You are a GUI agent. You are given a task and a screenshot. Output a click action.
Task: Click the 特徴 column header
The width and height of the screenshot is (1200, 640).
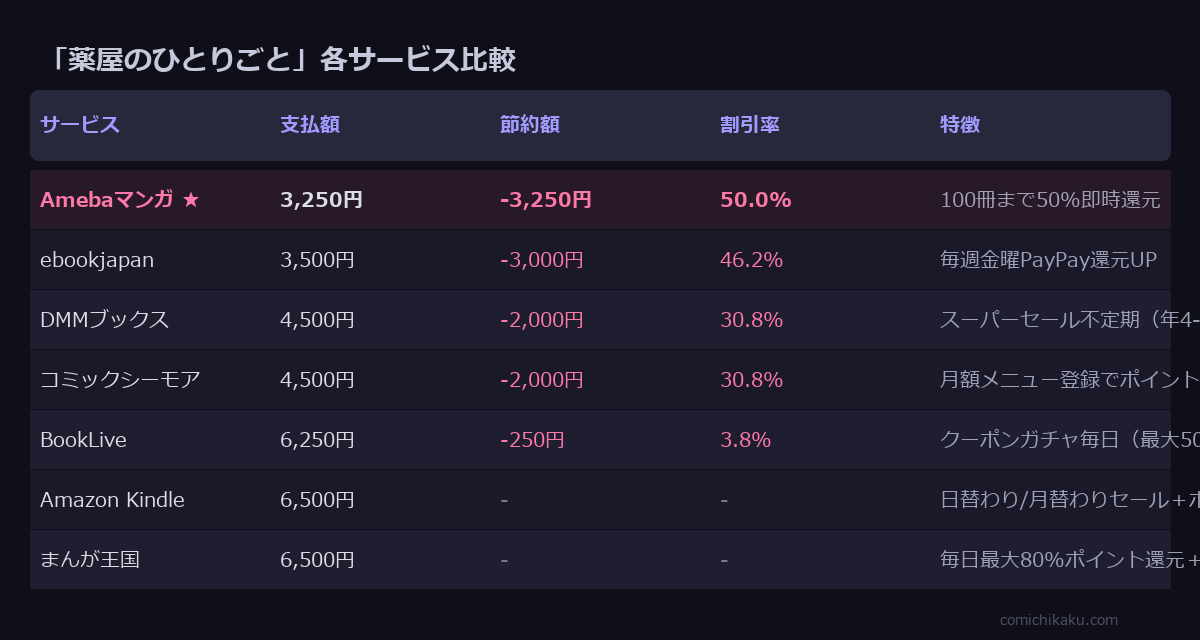point(960,125)
